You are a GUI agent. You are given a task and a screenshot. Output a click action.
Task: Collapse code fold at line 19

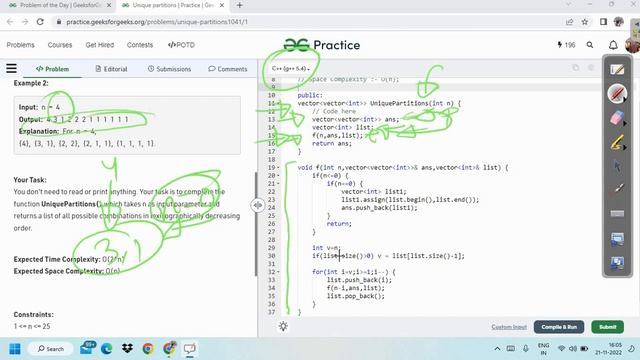click(x=279, y=167)
